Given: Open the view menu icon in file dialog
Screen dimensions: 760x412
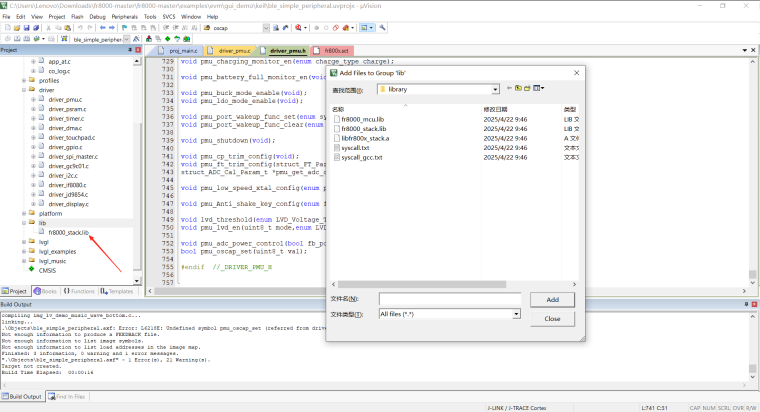Looking at the screenshot, I should (540, 89).
